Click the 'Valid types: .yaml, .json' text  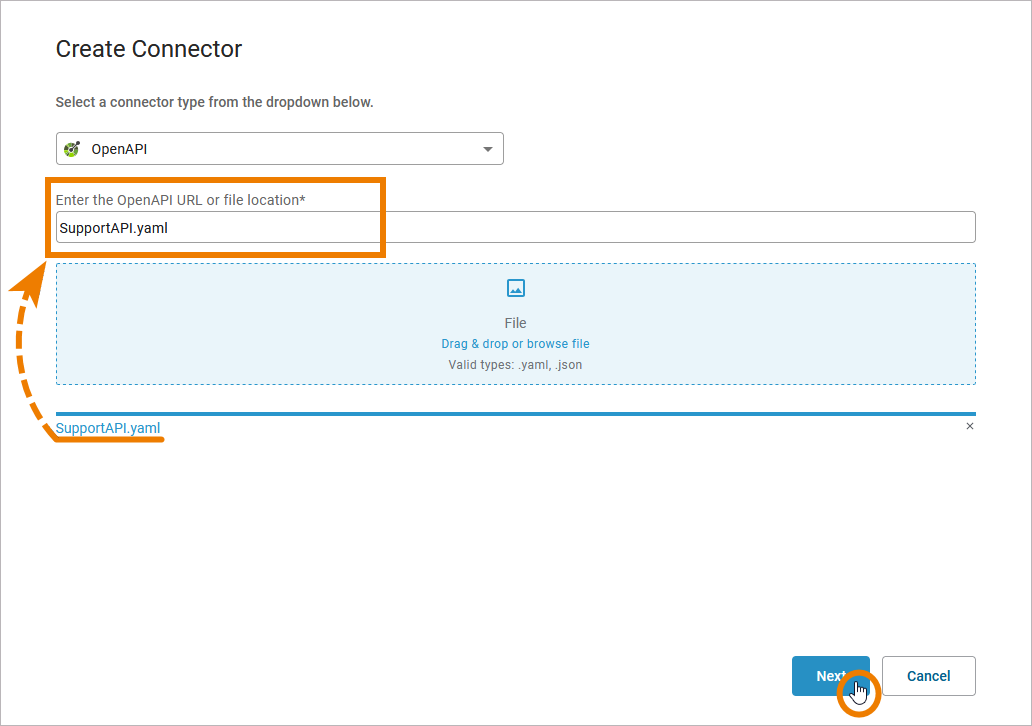pyautogui.click(x=515, y=365)
